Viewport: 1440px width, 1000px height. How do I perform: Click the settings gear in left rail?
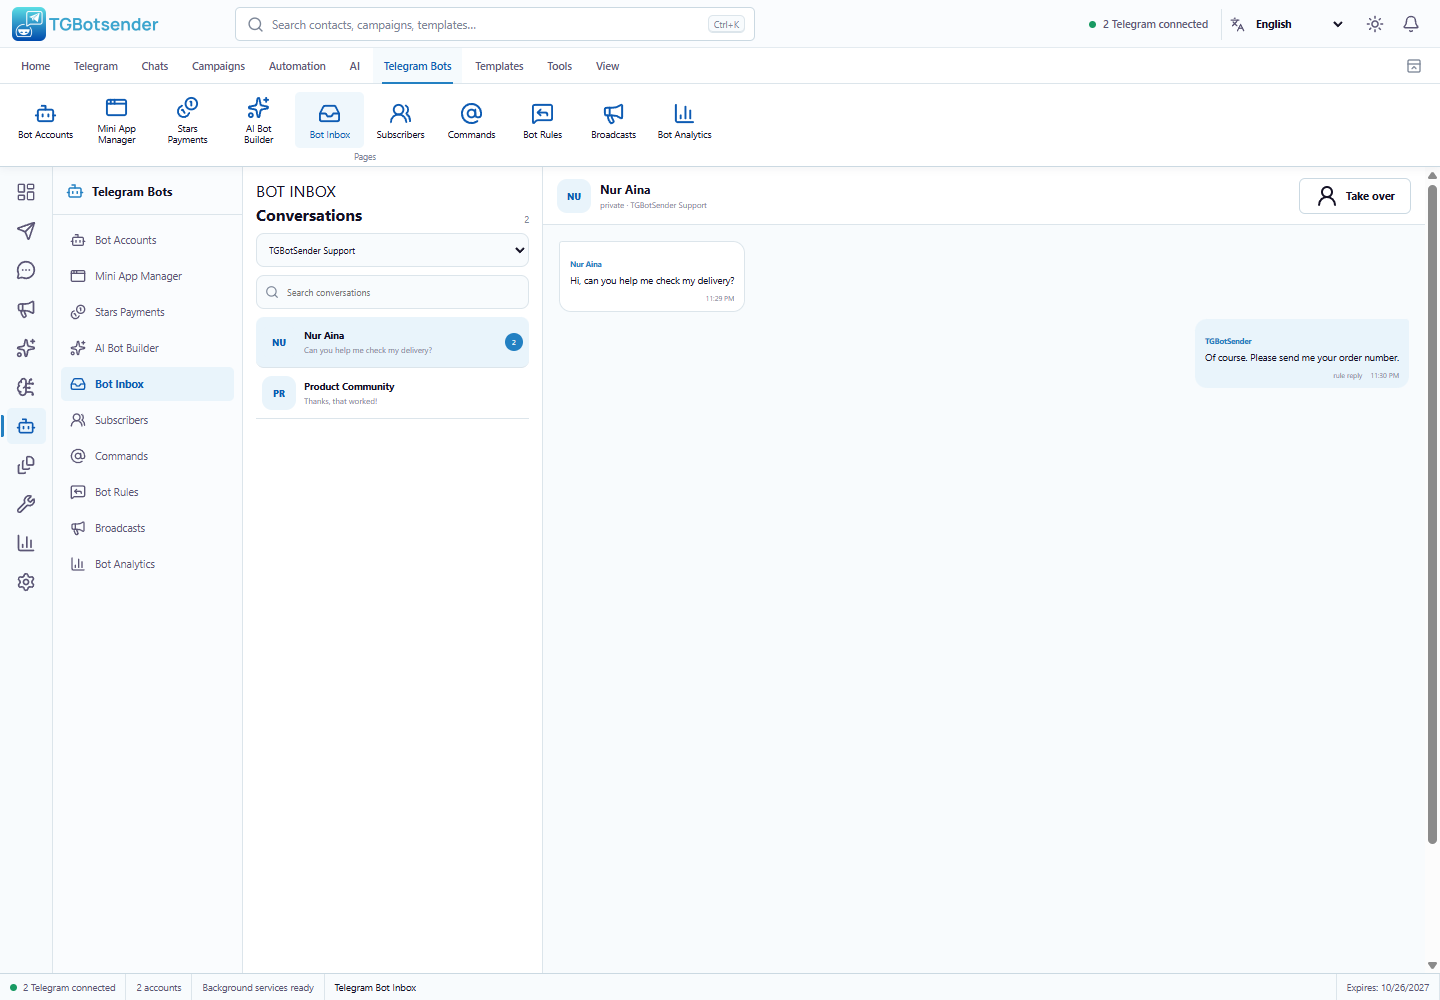coord(26,582)
